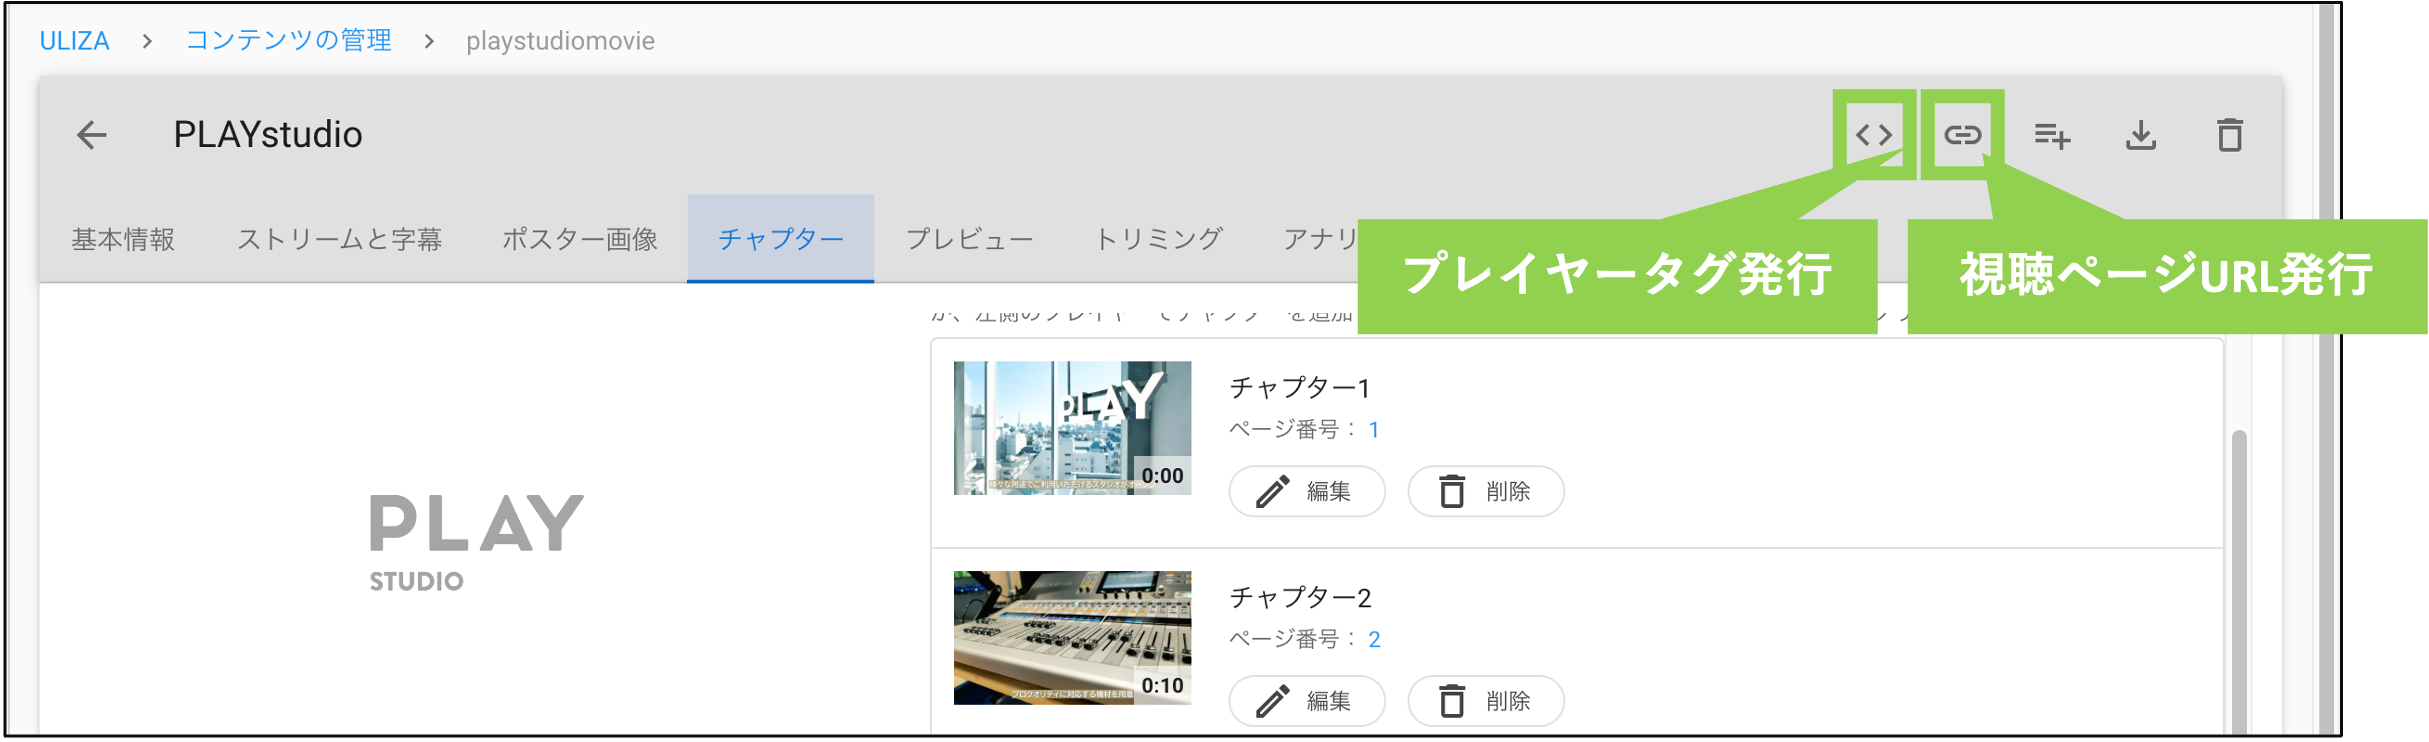Click the PLAY STUDIO player preview area
This screenshot has width=2429, height=742.
476,542
